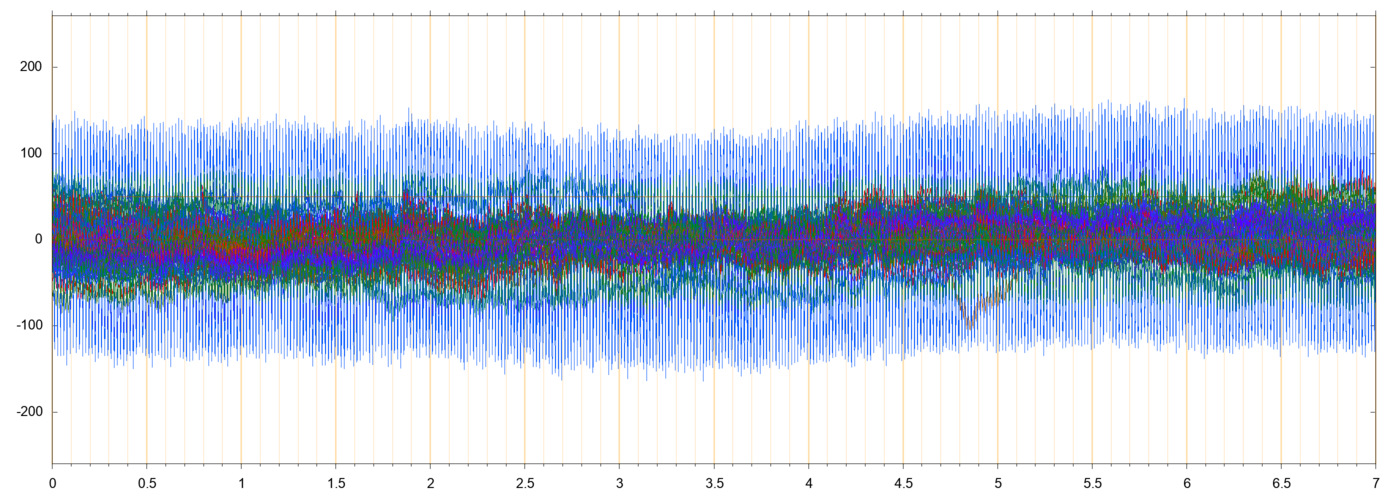Click the y-axis label 0
This screenshot has height=500, width=1400.
40,239
